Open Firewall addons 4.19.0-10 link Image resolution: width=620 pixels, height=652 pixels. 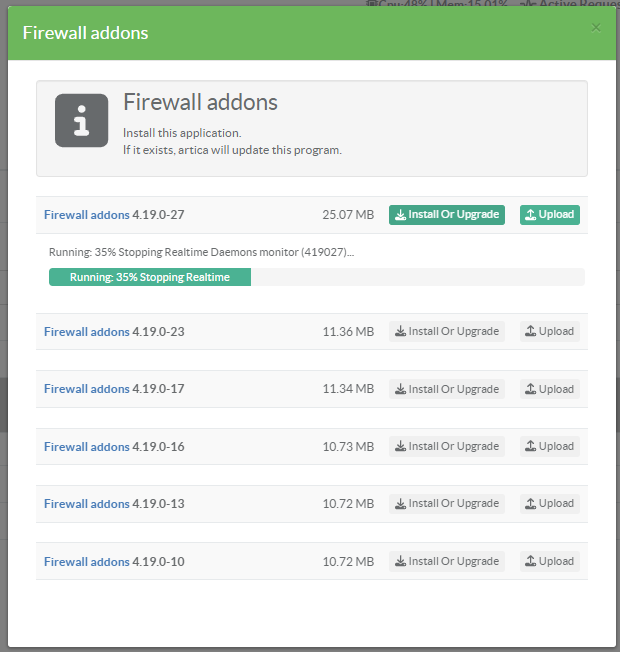coord(87,562)
